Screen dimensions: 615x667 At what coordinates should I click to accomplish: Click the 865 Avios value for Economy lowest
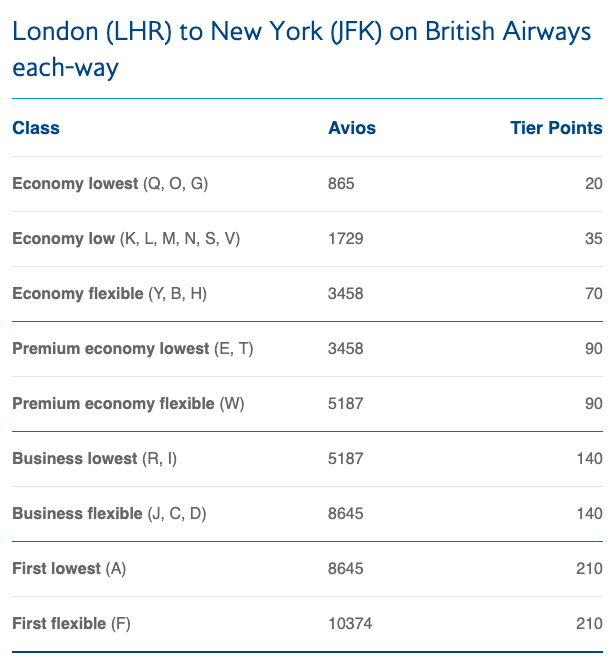[x=341, y=184]
